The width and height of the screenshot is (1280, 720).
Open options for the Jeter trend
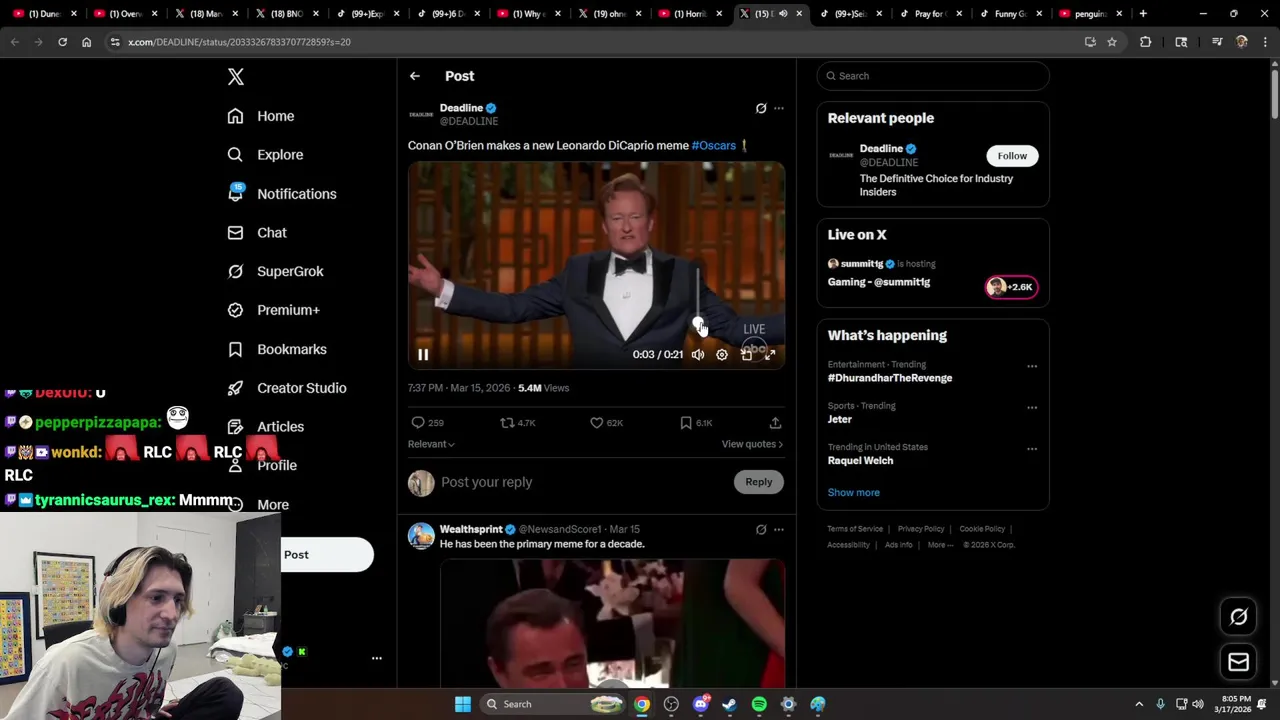pos(1032,407)
